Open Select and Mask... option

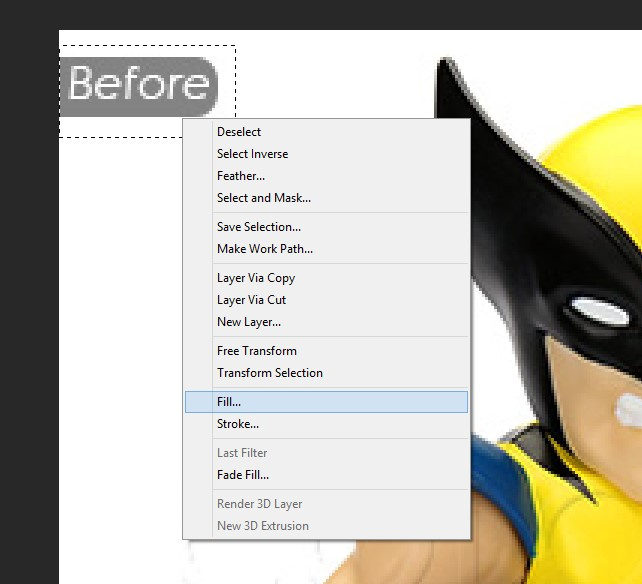[x=264, y=198]
